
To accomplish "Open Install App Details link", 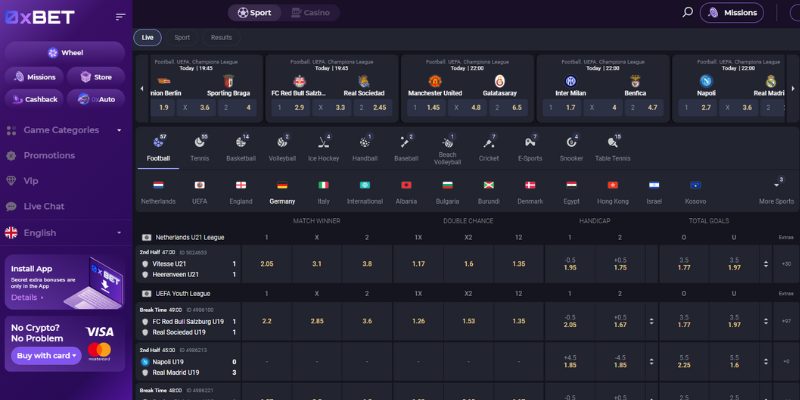I will (x=27, y=297).
